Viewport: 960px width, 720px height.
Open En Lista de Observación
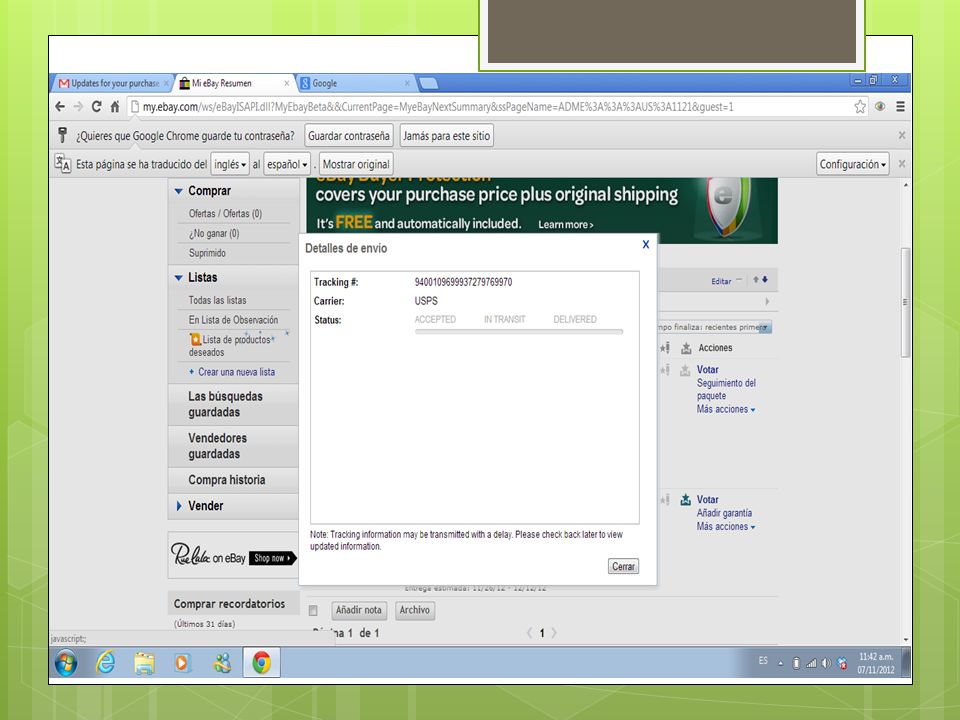click(x=233, y=320)
